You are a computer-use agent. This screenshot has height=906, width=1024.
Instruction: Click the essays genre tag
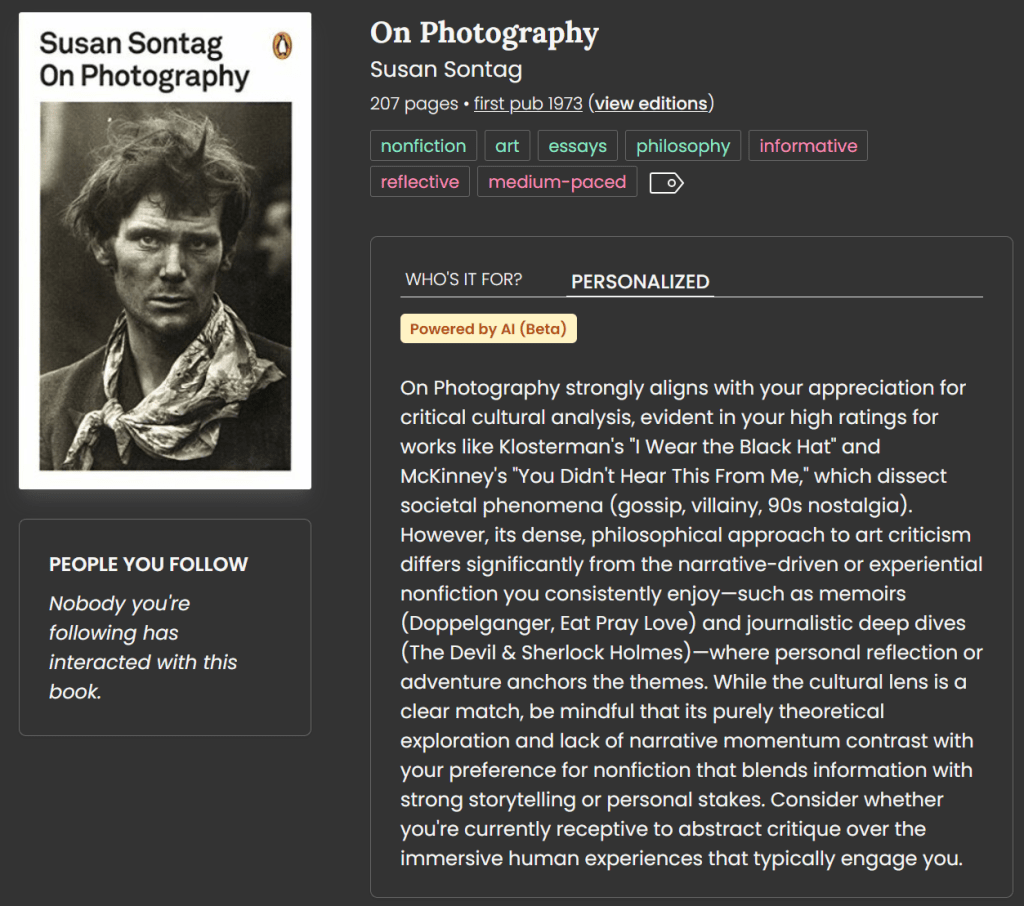click(577, 145)
